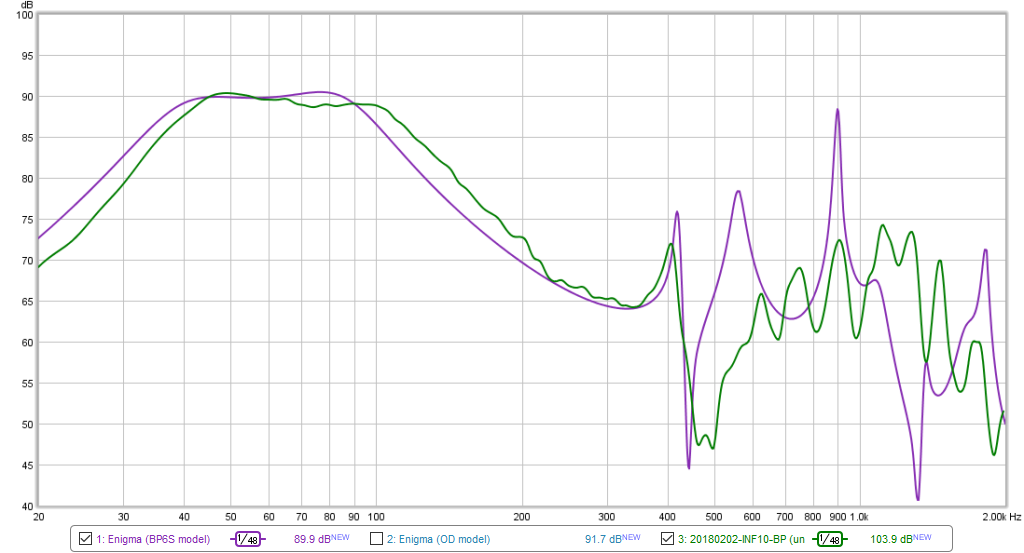The image size is (1024, 553).
Task: Uncheck the Enigma (BP6S model) trace checkbox
Action: [x=85, y=539]
